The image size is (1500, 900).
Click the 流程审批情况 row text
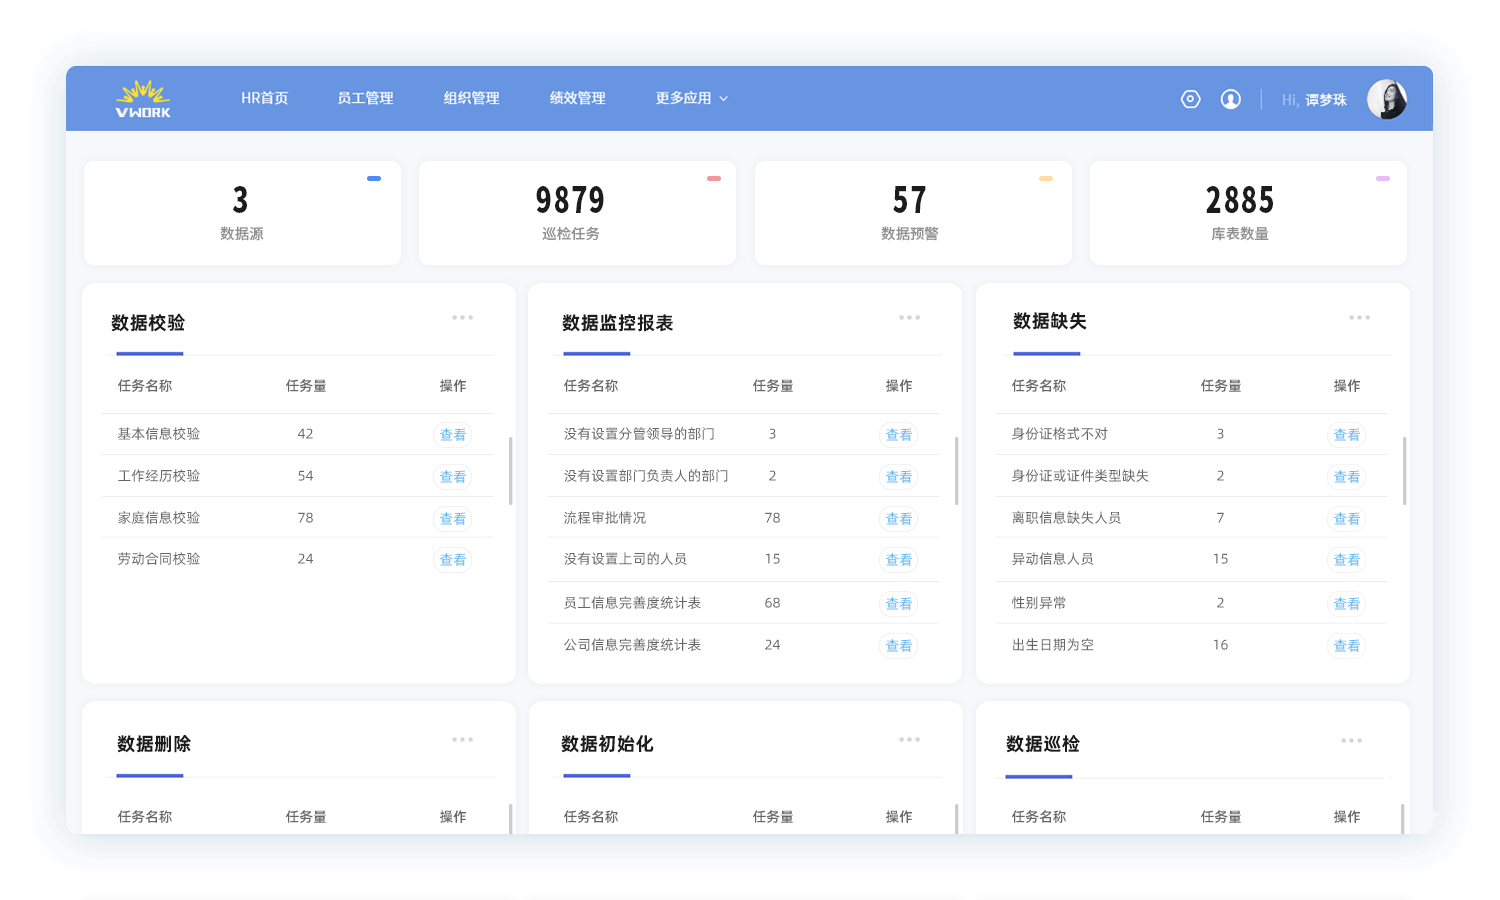coord(605,518)
